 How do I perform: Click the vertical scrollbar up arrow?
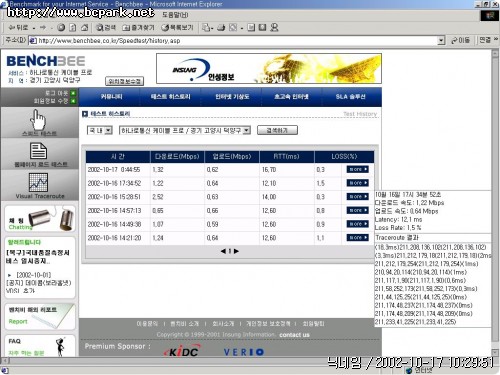(495, 53)
